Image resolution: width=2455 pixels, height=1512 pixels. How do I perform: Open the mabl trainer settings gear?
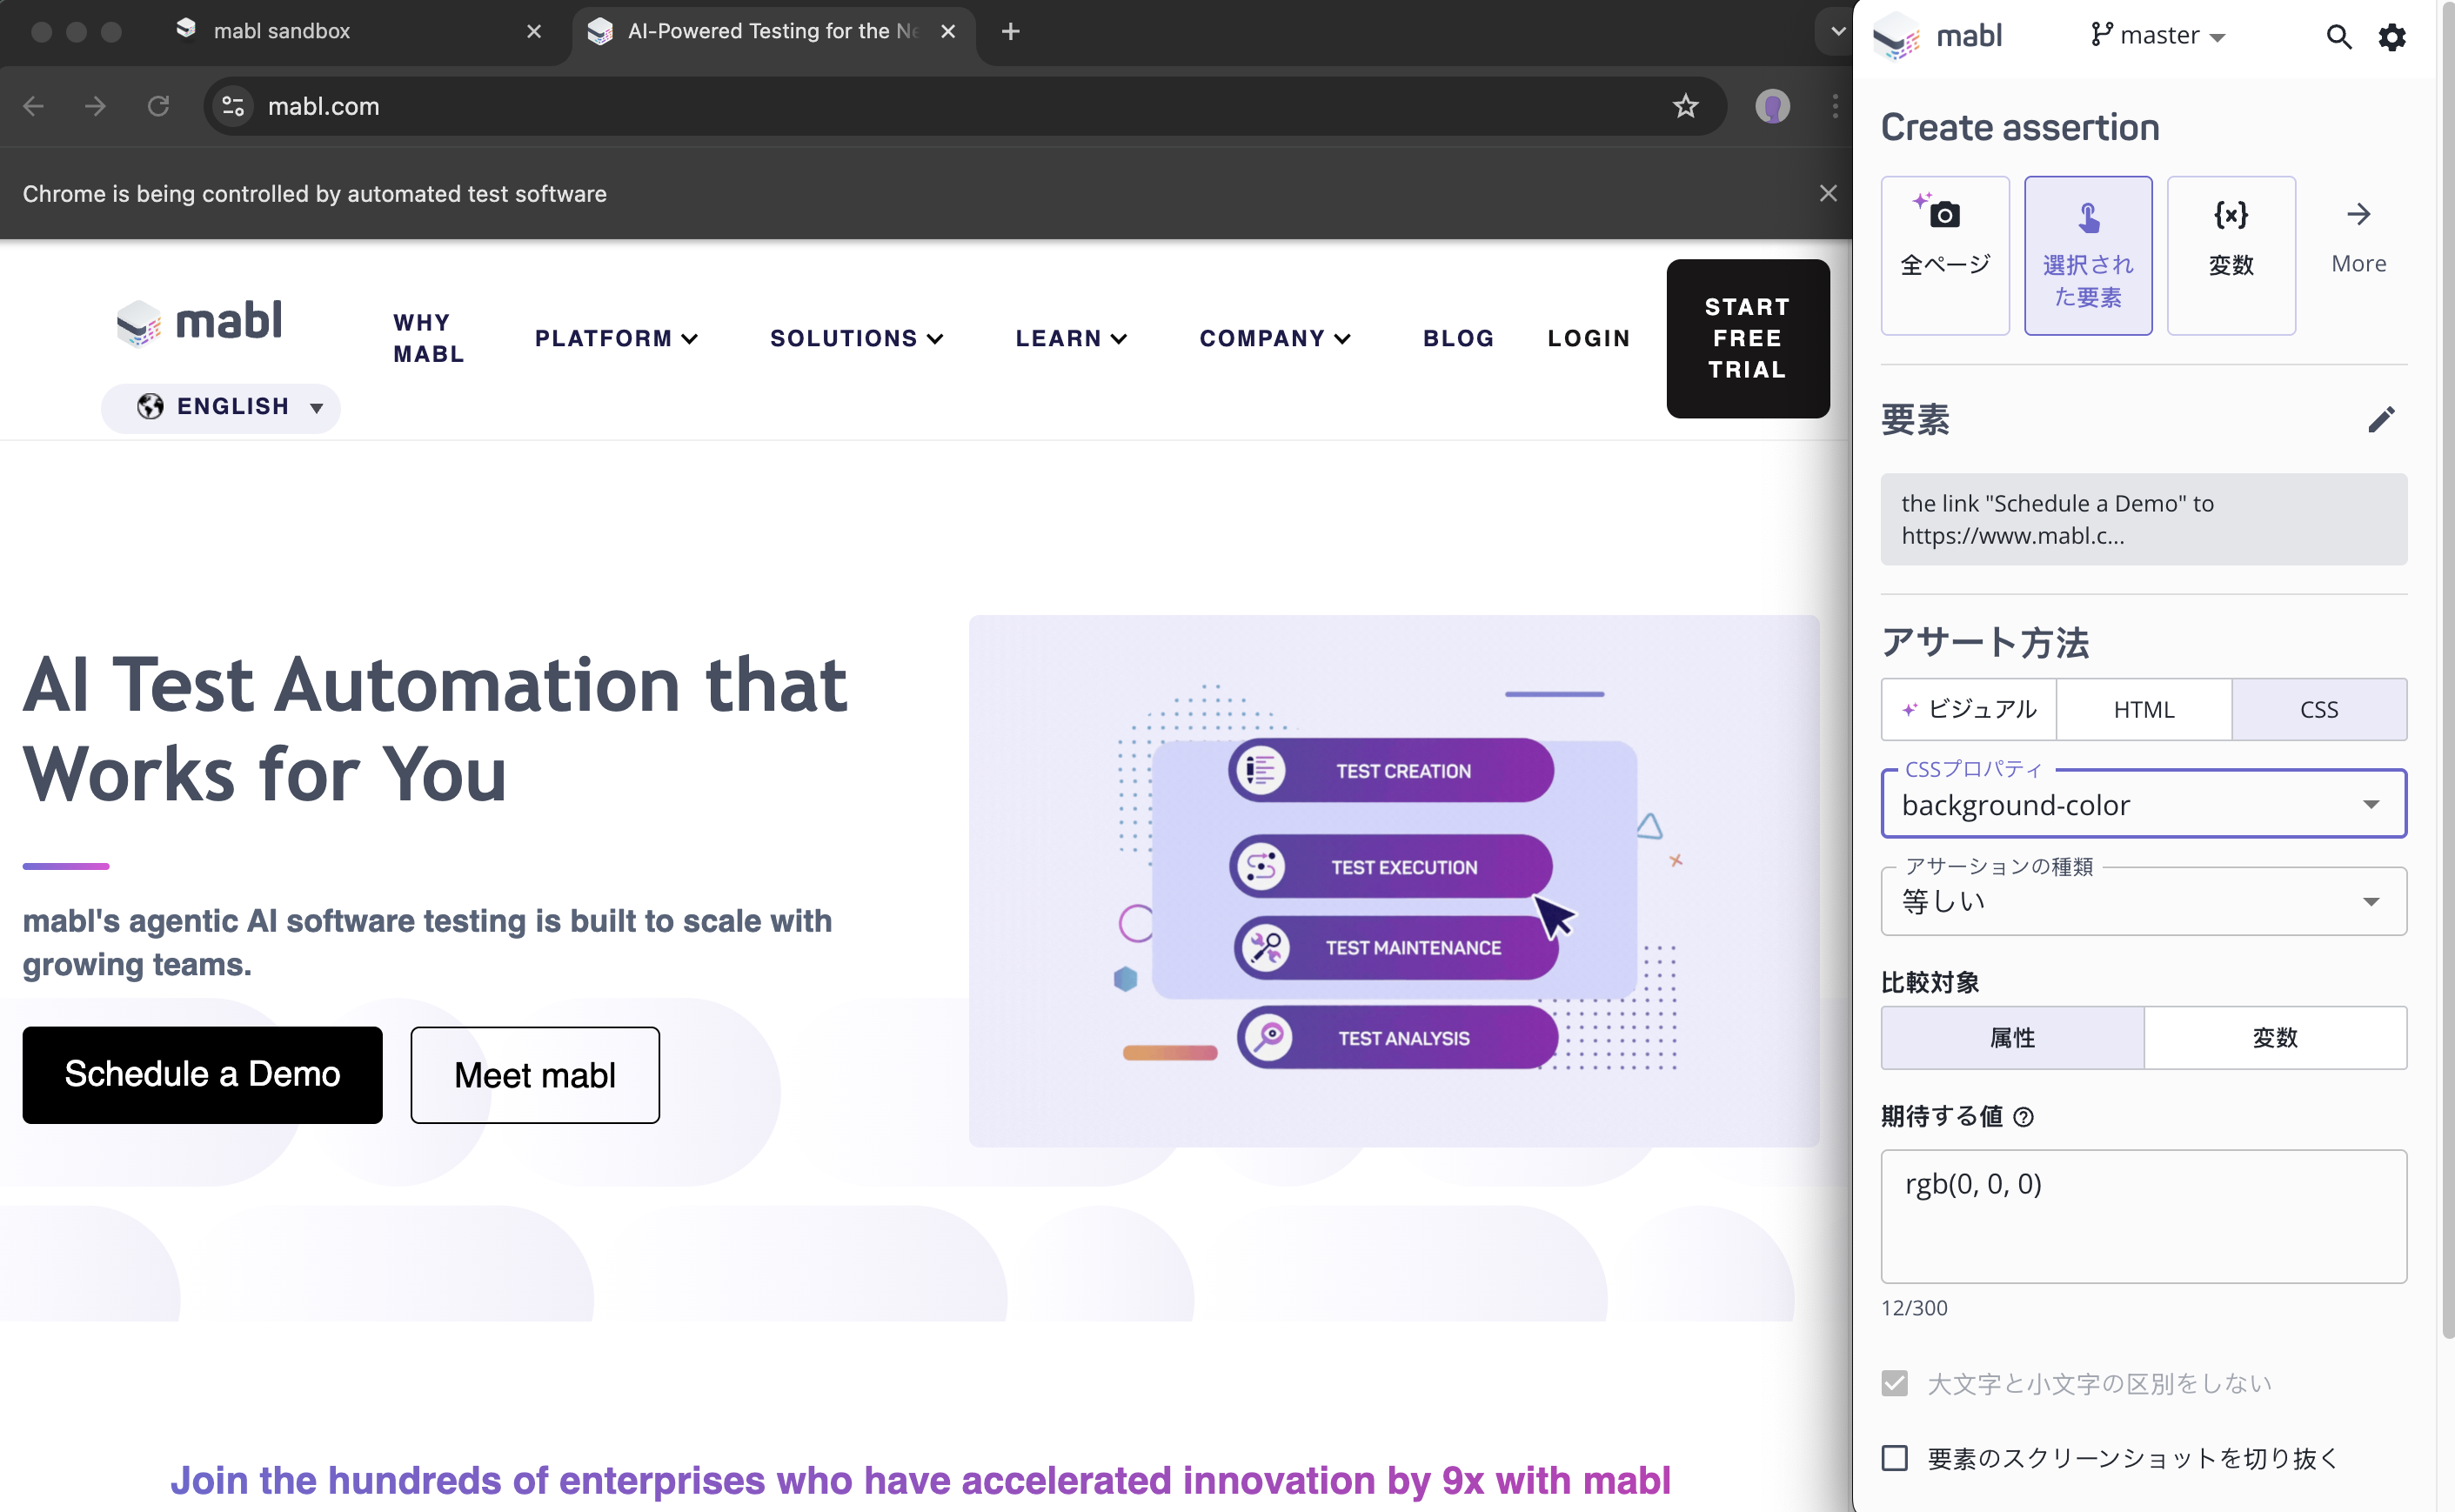[x=2391, y=37]
